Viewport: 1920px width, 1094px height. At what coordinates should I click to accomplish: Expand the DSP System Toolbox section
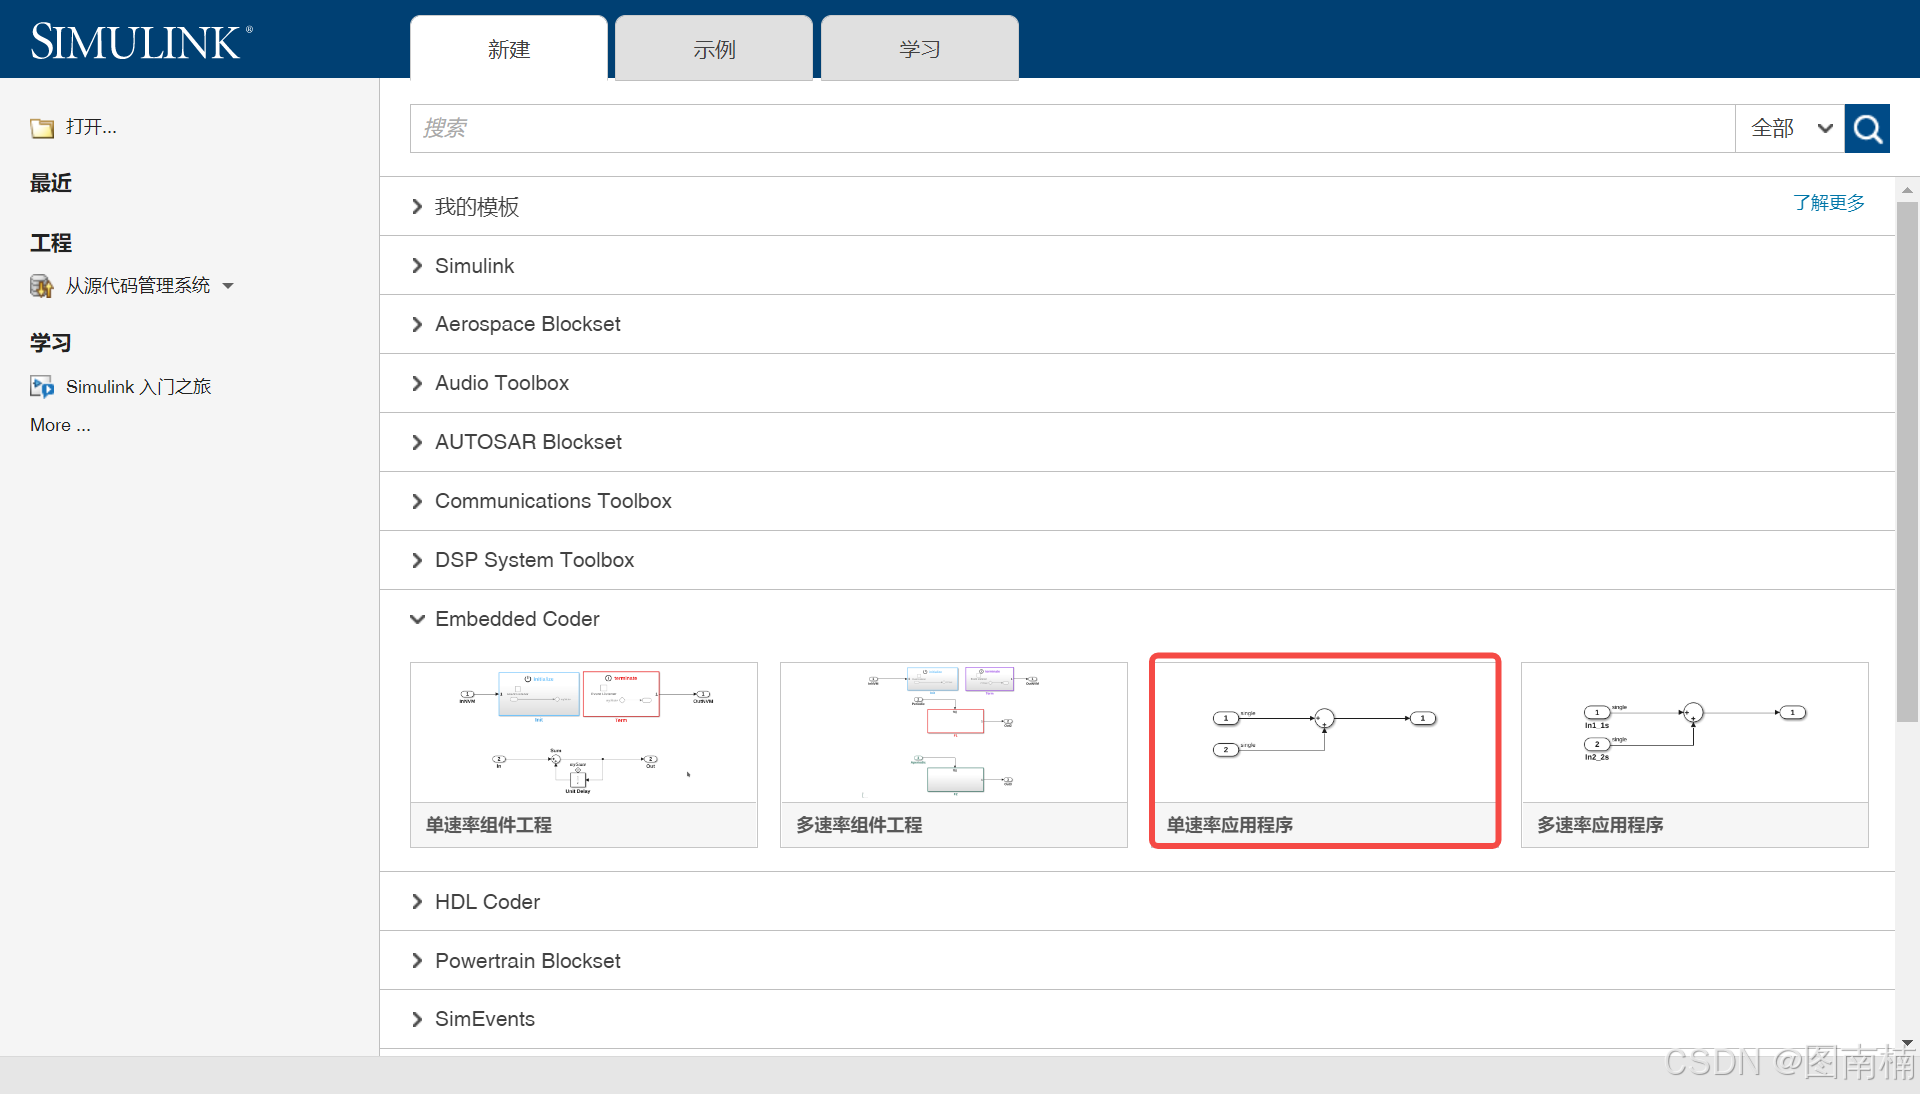point(417,561)
